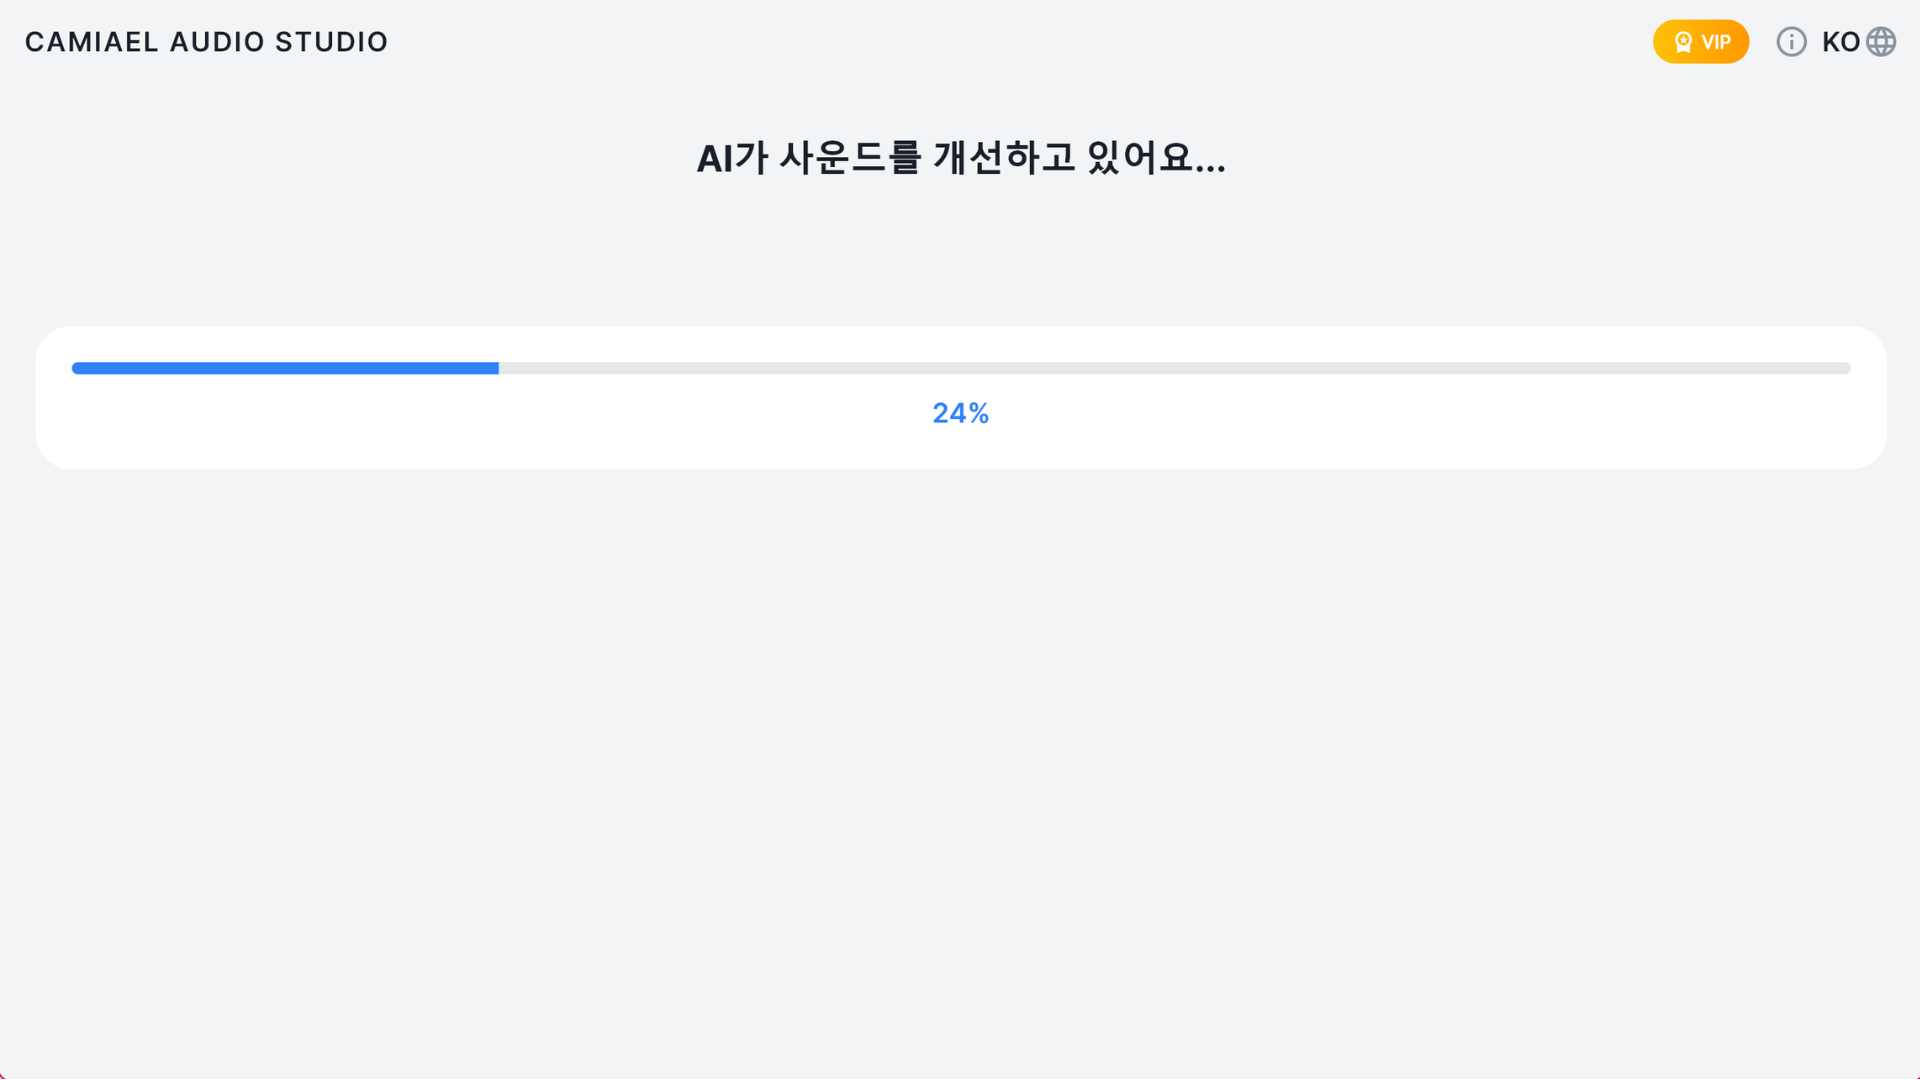Viewport: 1920px width, 1080px height.
Task: Click the blue progress bar
Action: [285, 368]
